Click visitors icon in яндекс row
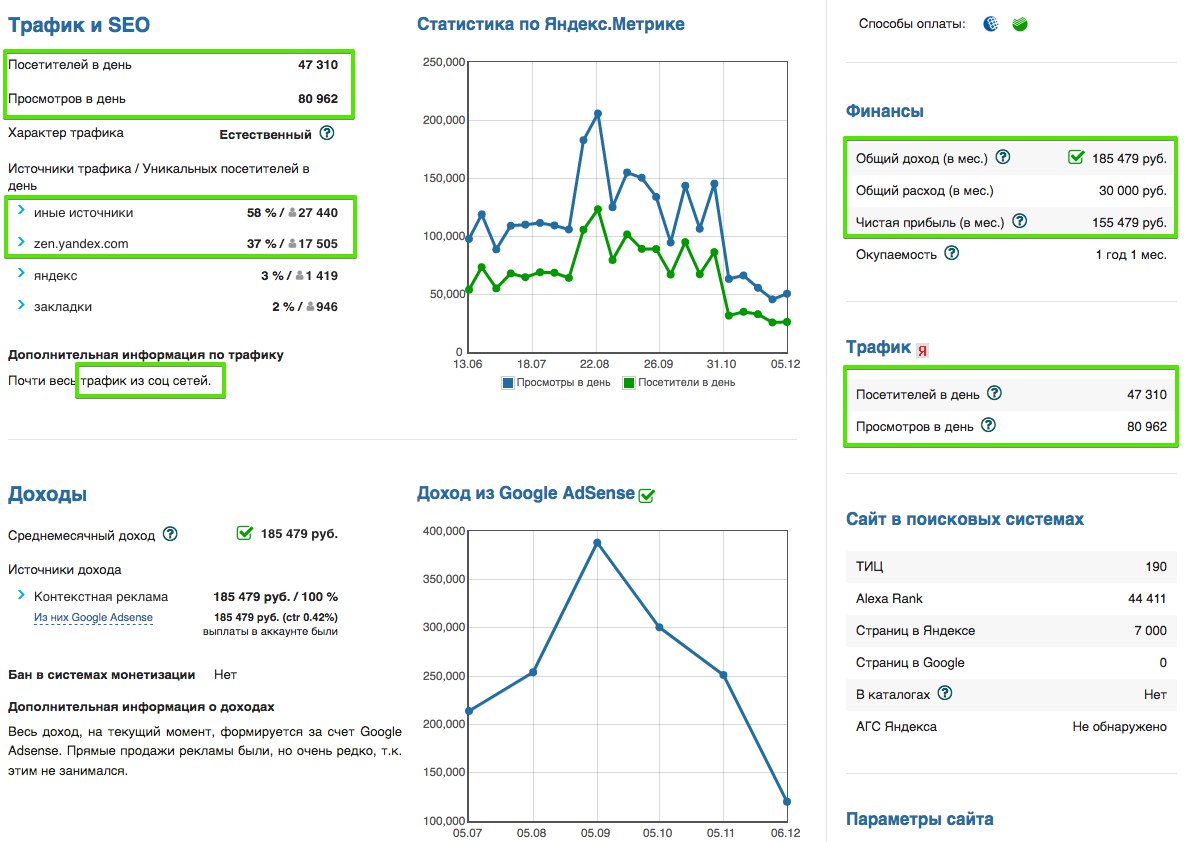 [x=300, y=276]
